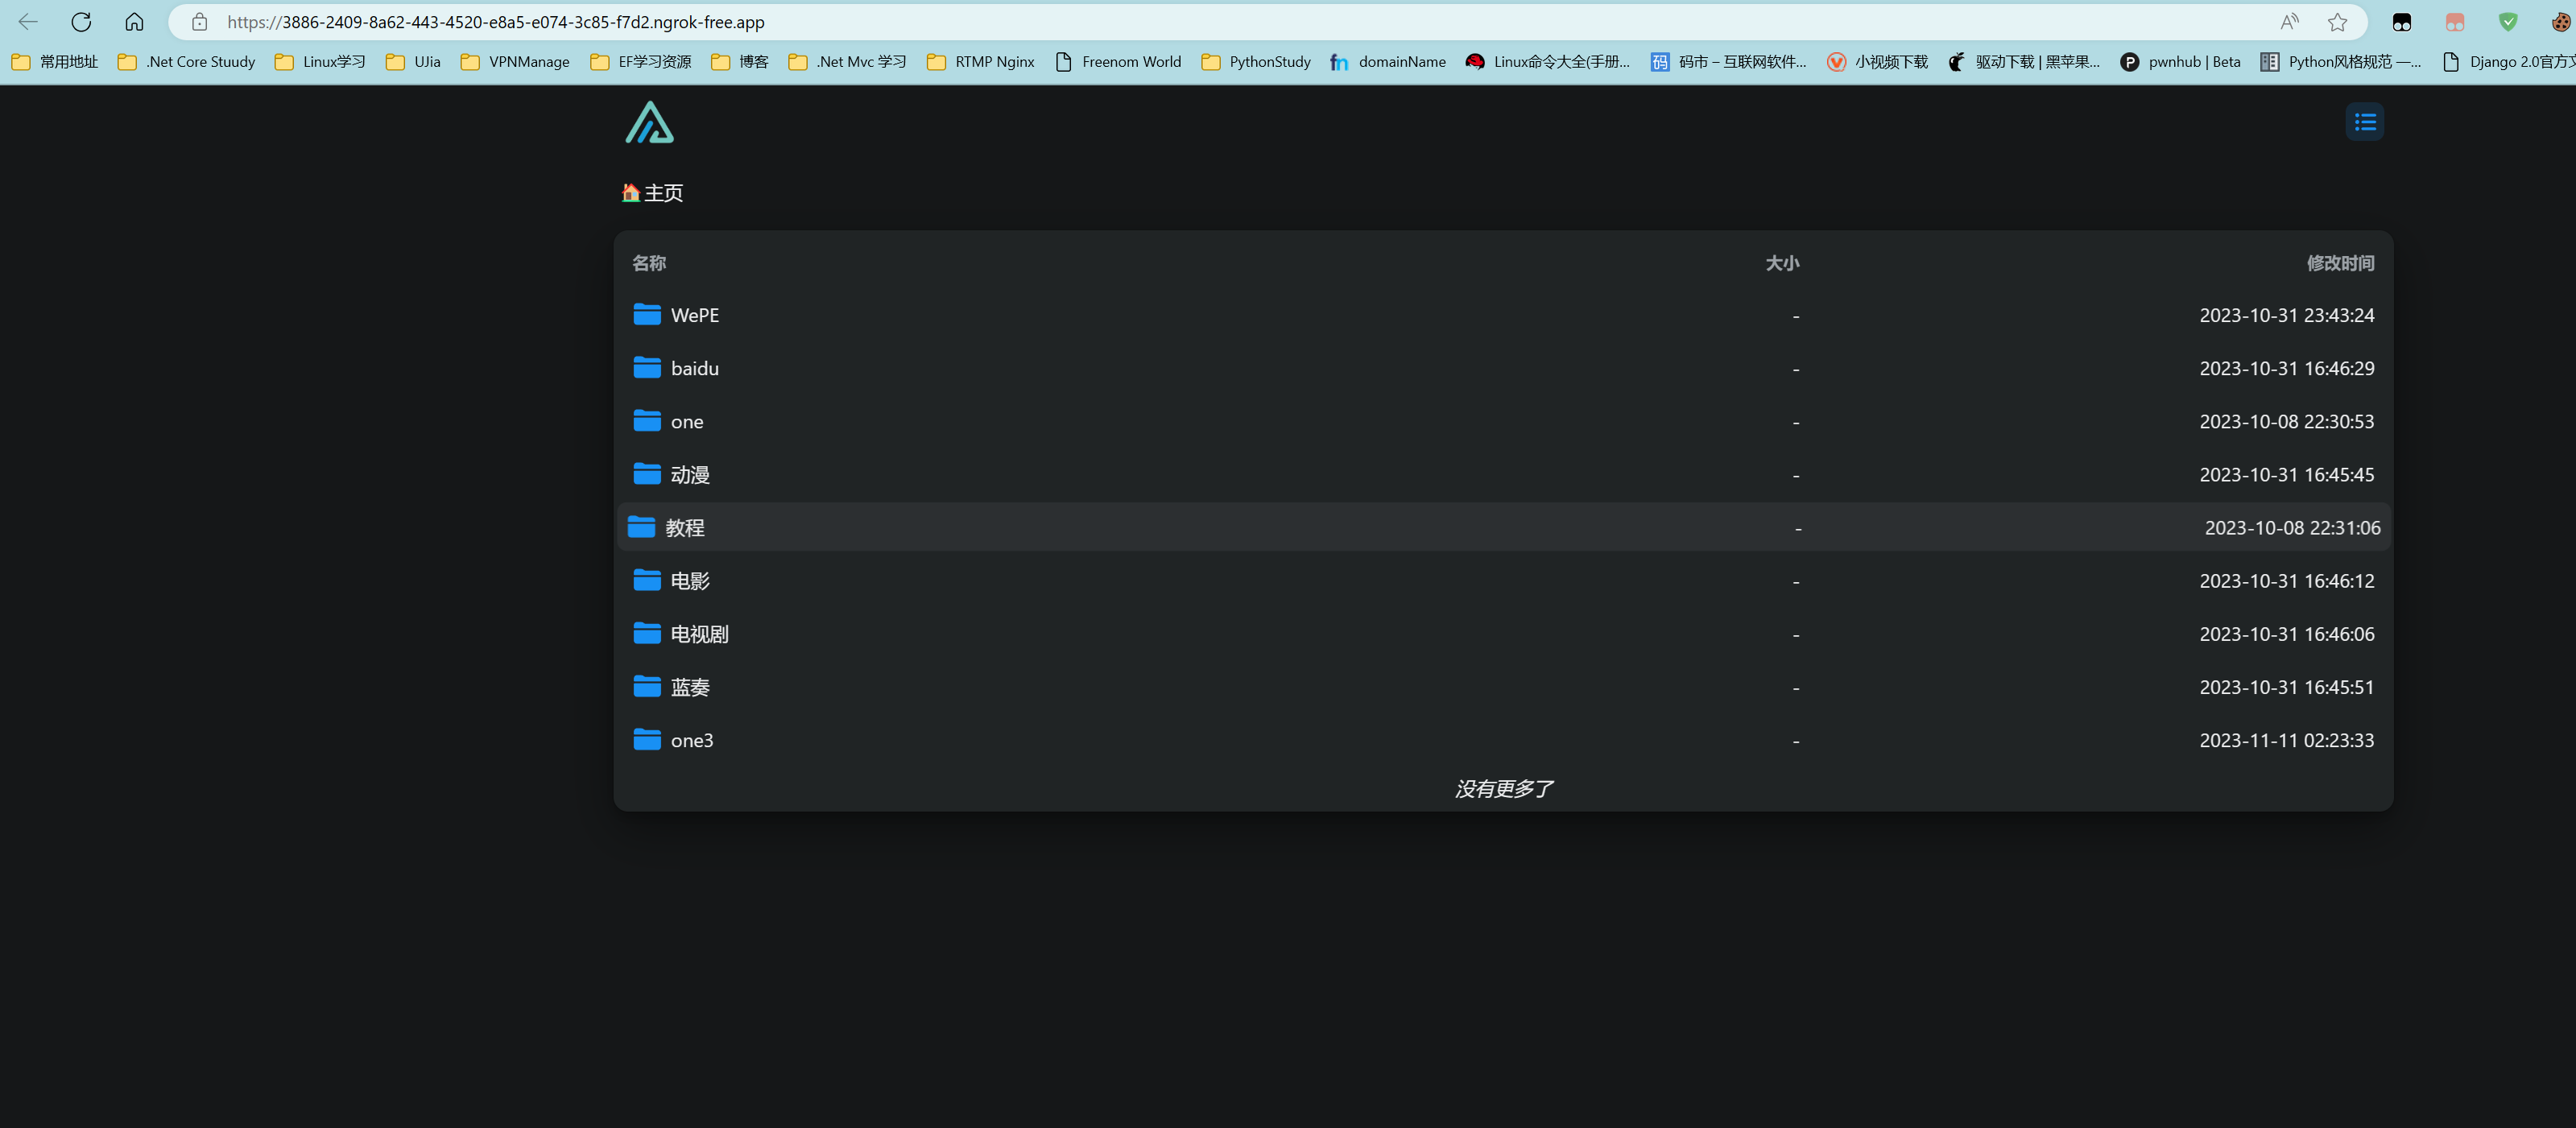Open 码市 bookmark

tap(1729, 62)
